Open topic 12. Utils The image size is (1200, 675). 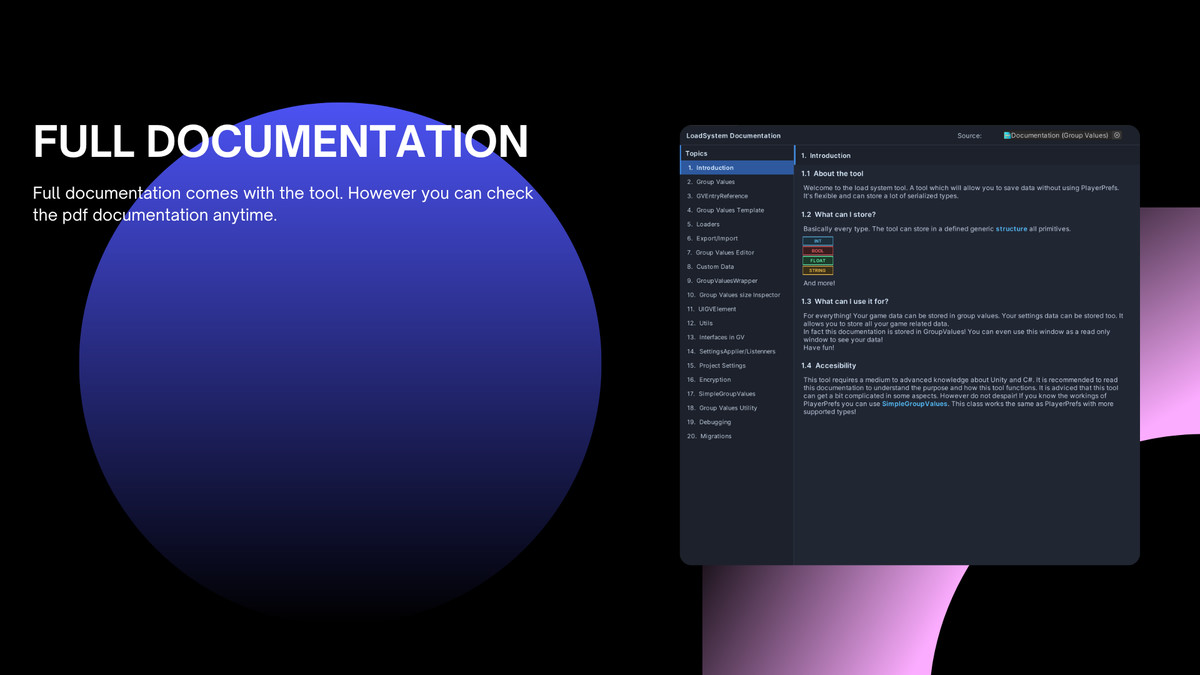point(737,323)
